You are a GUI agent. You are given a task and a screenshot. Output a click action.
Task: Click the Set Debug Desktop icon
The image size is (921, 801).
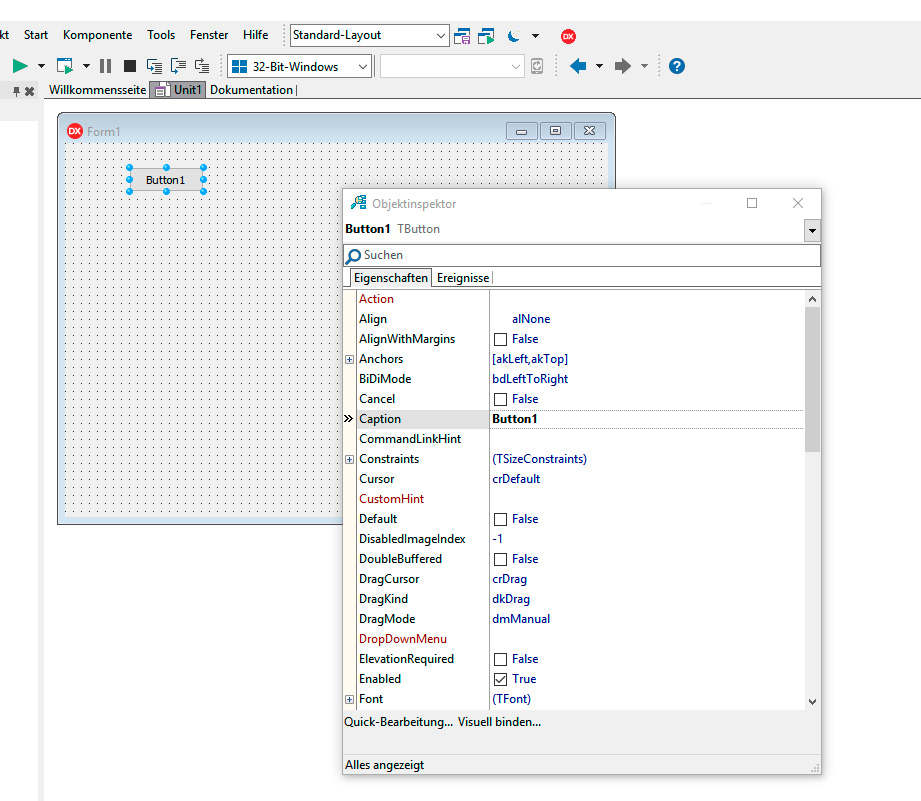(x=486, y=36)
